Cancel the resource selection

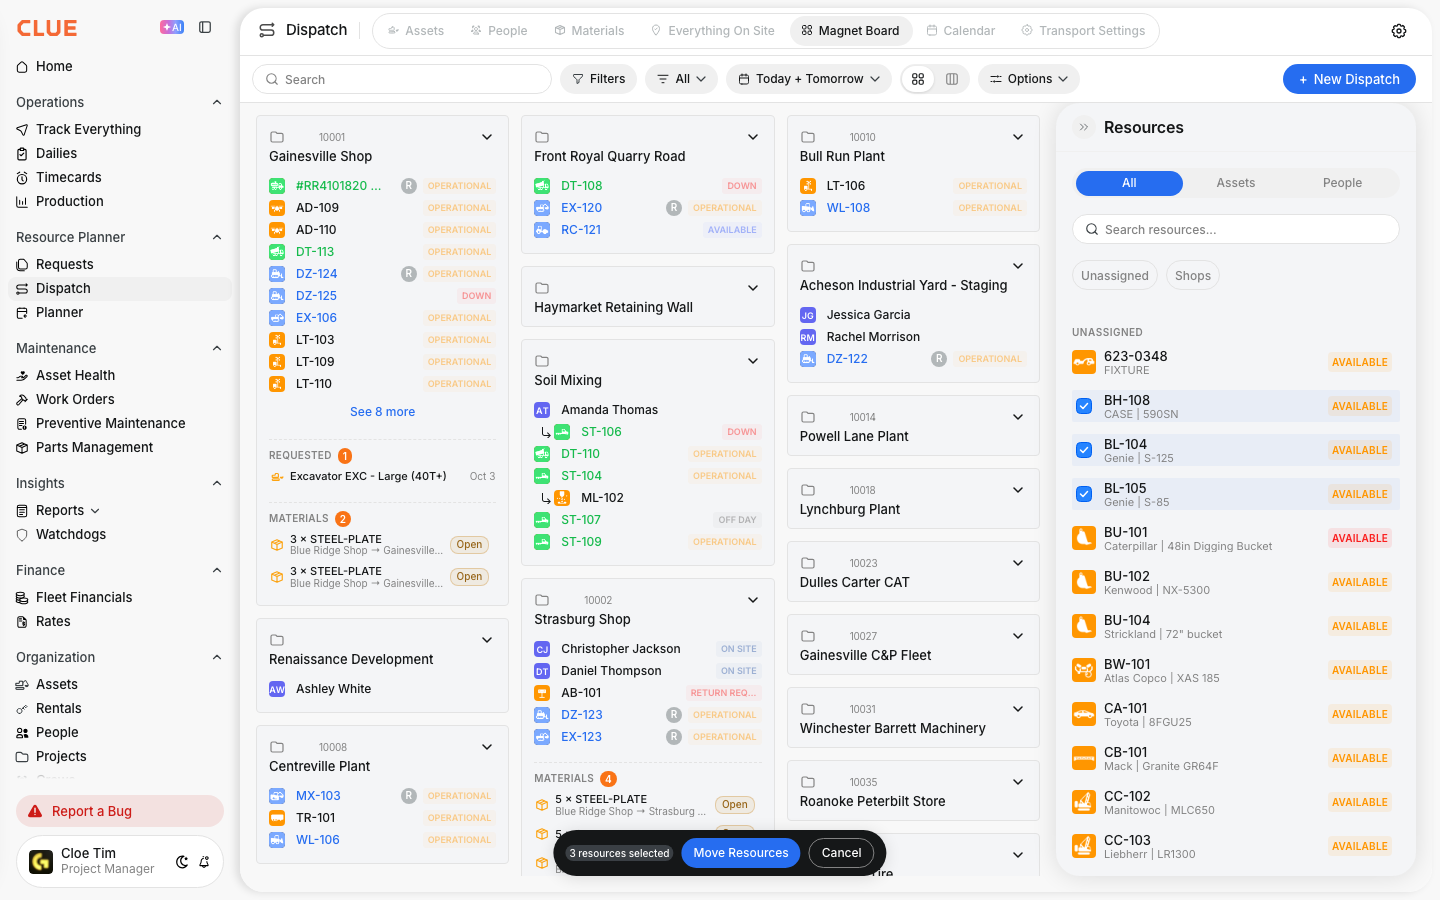[x=841, y=853]
